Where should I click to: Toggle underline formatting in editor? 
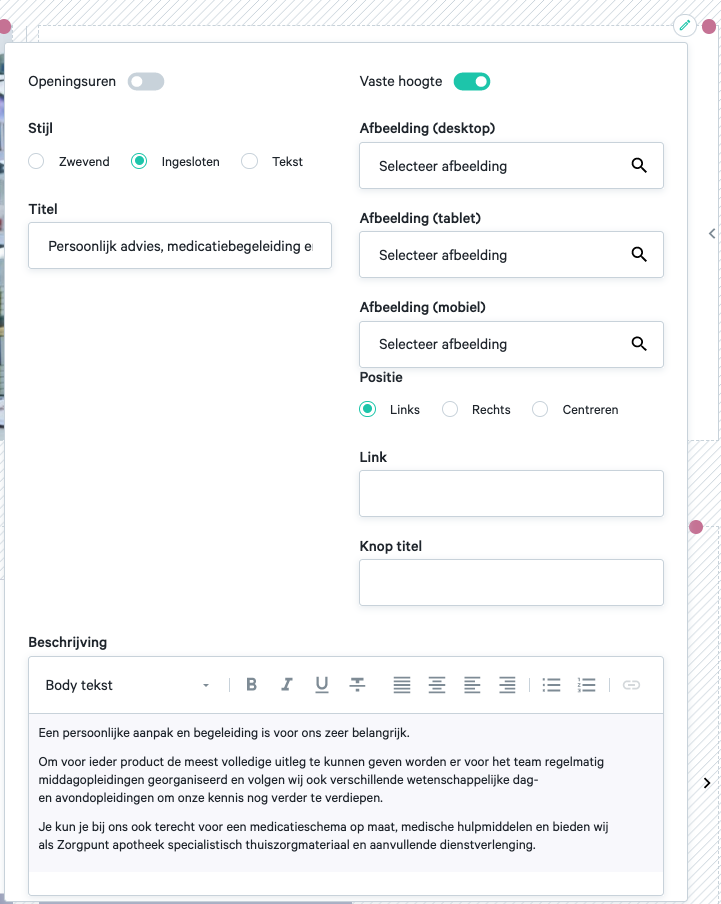pyautogui.click(x=322, y=684)
